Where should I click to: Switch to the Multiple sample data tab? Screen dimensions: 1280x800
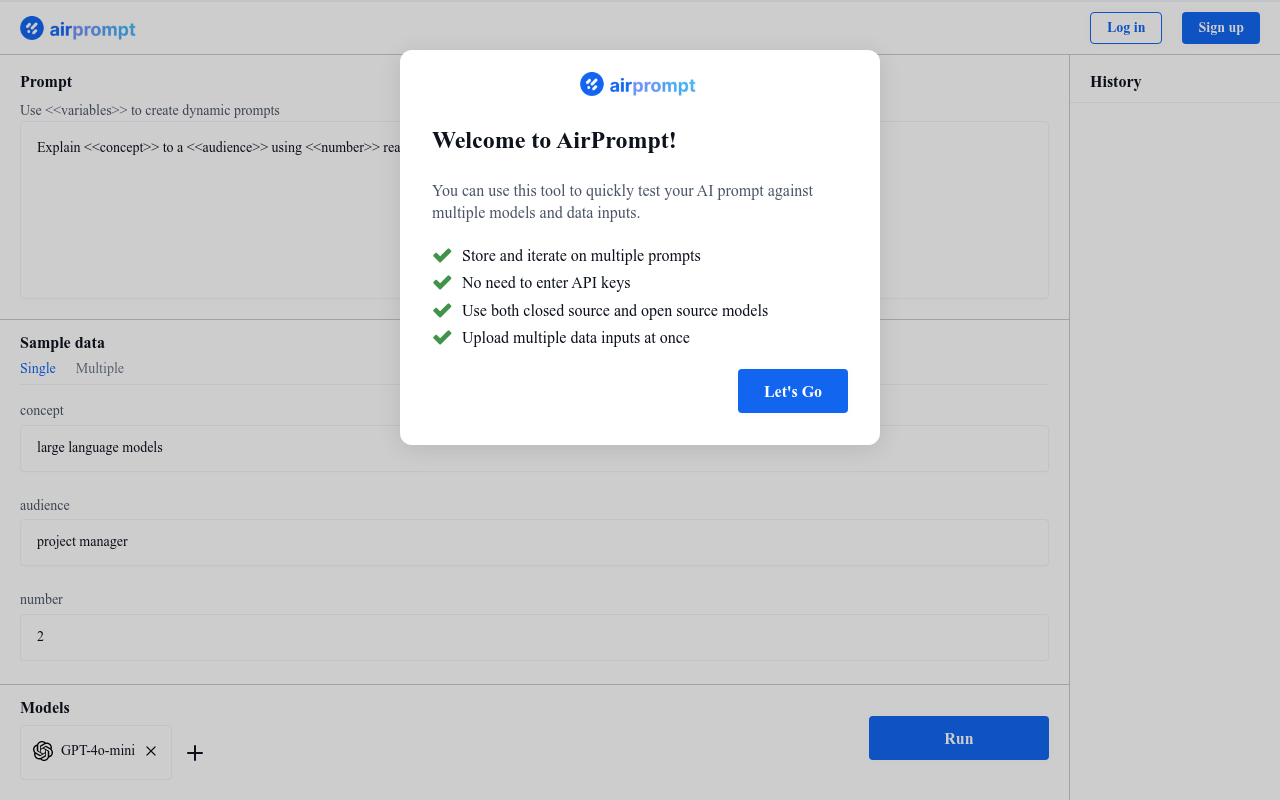pos(100,368)
